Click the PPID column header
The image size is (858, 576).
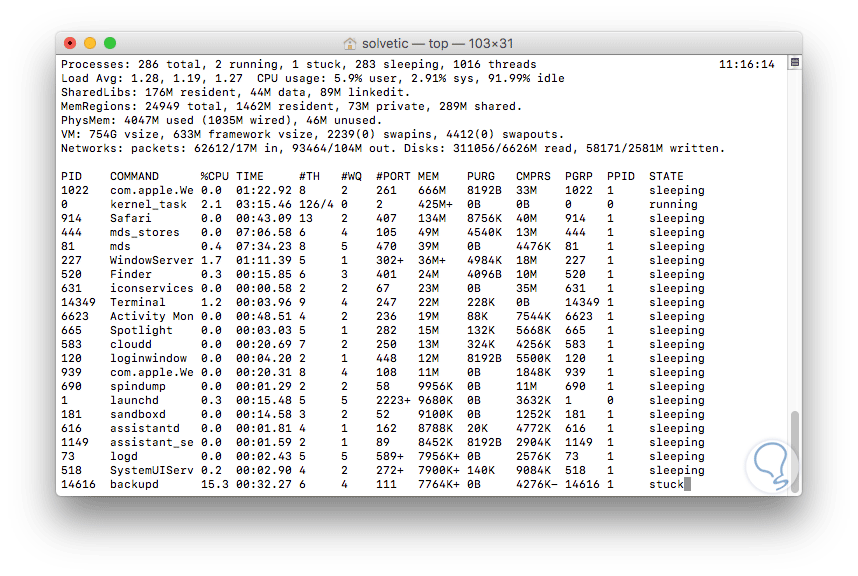pyautogui.click(x=621, y=176)
